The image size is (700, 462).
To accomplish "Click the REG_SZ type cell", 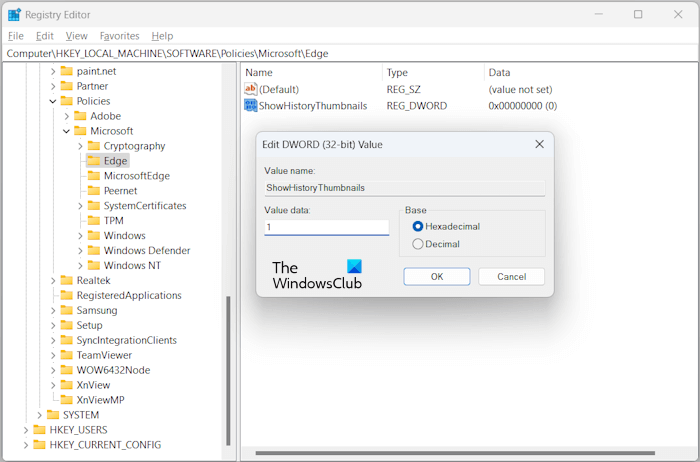I will 403,89.
